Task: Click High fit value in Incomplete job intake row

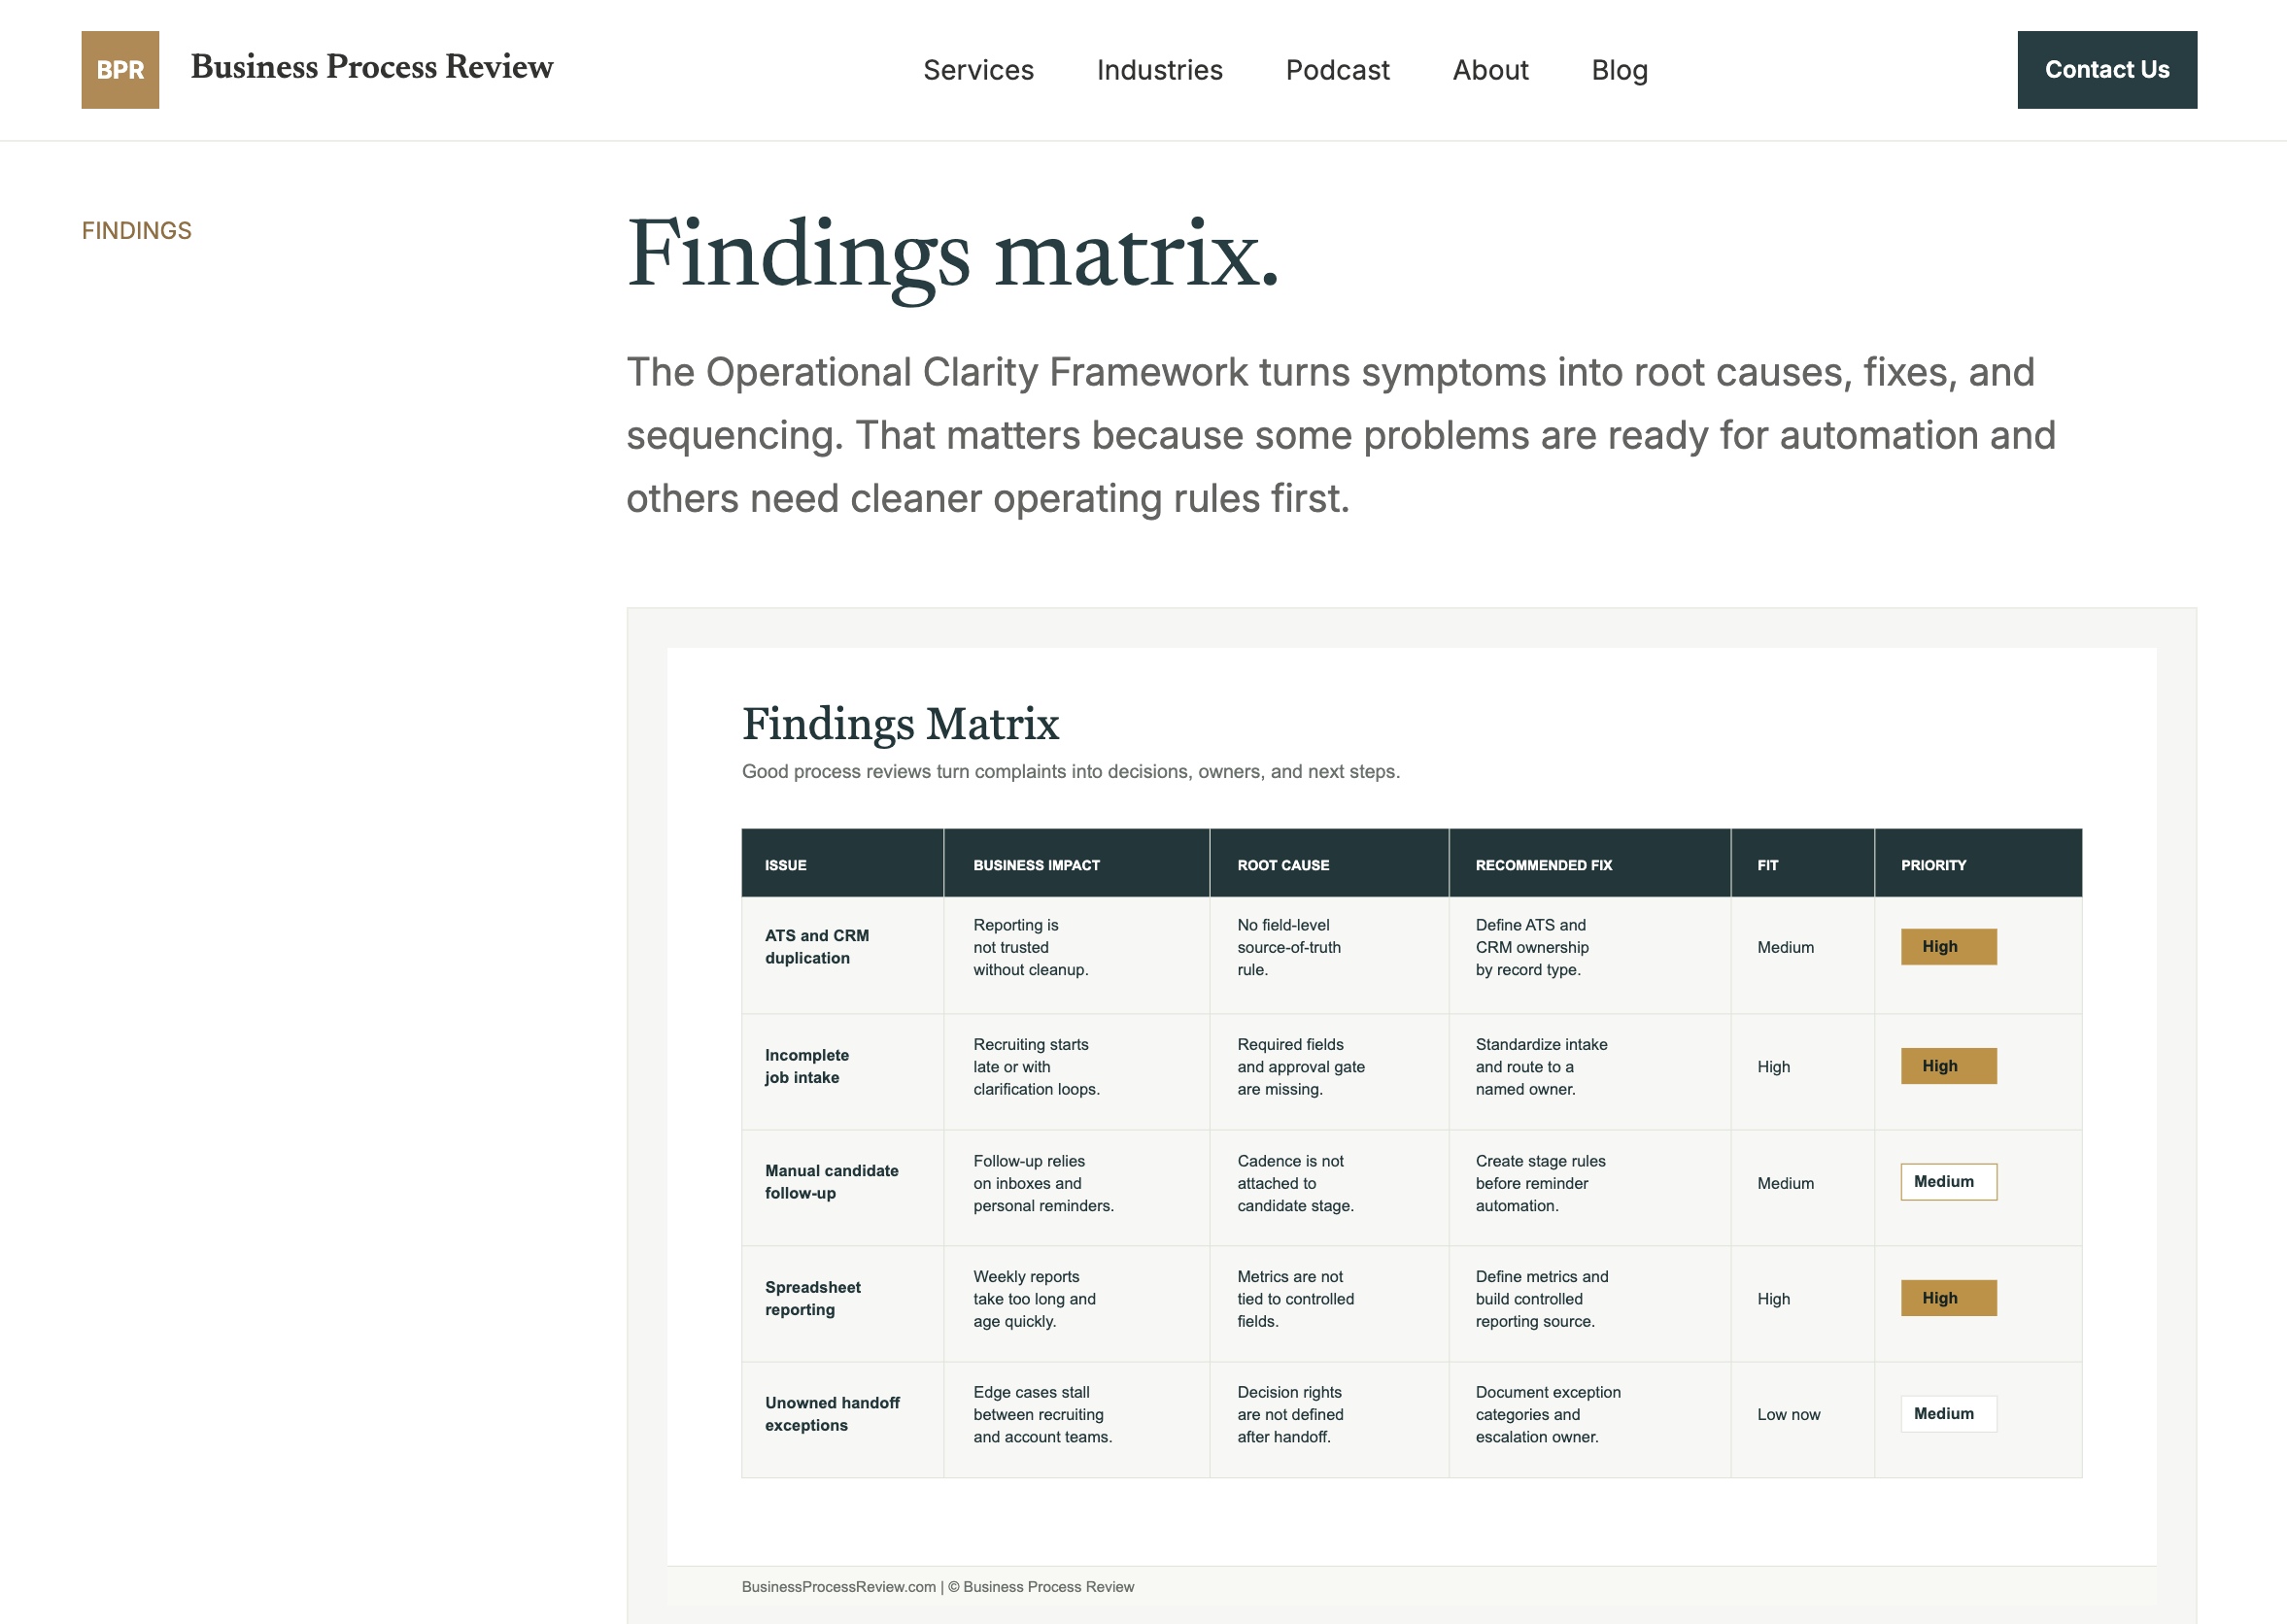Action: [1773, 1066]
